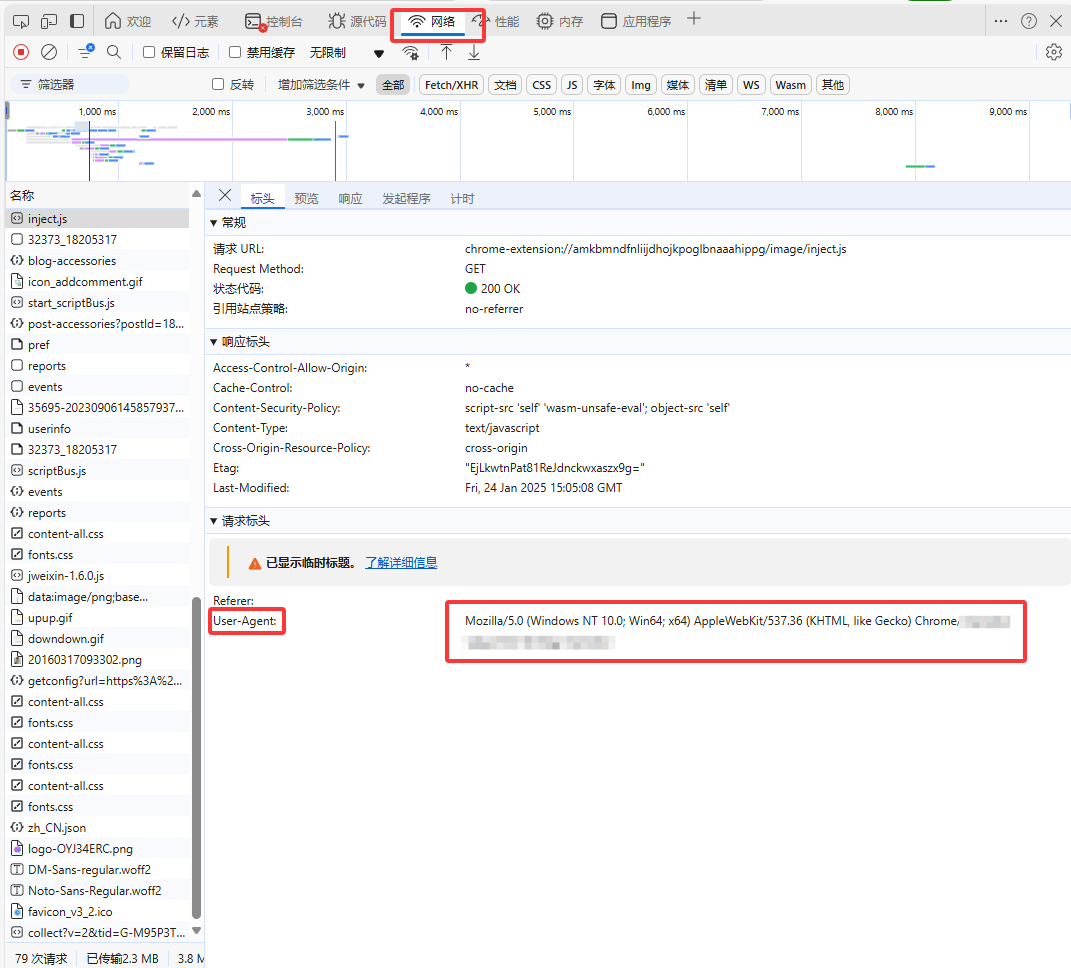Tick the 反转 filter checkbox
The height and width of the screenshot is (968, 1071).
(218, 85)
